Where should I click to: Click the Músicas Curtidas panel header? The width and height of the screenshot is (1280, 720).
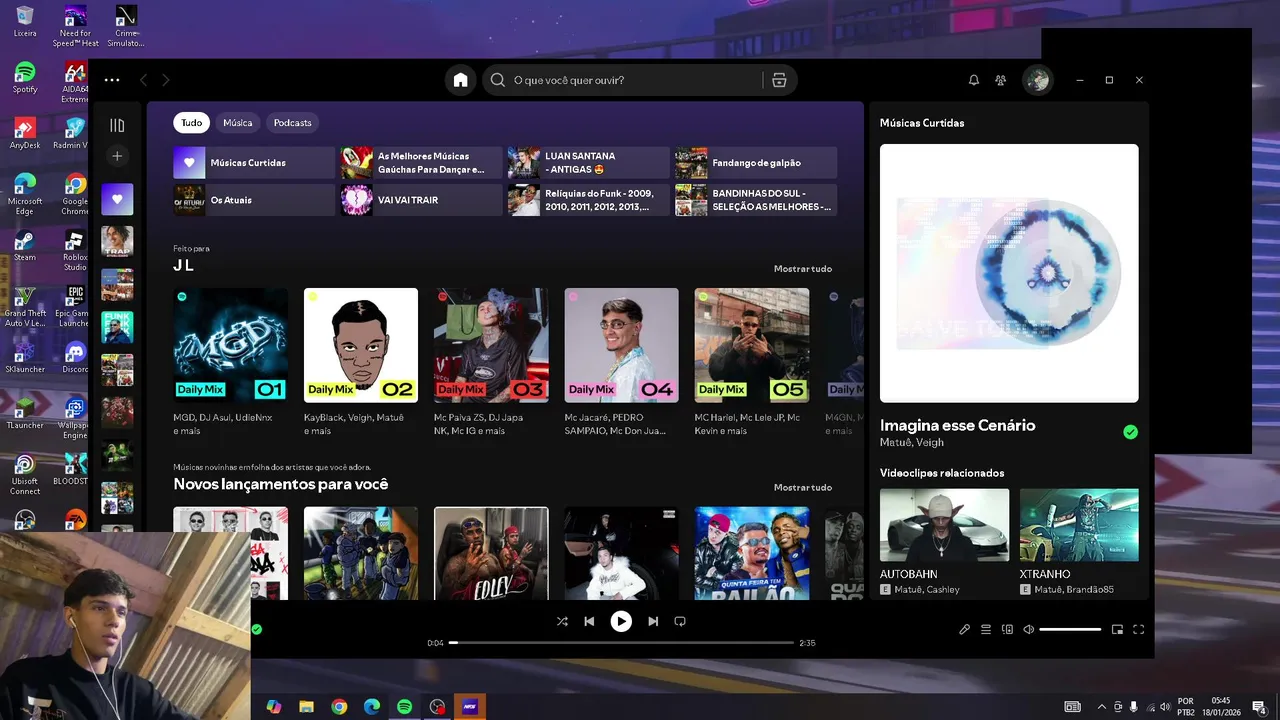[922, 123]
